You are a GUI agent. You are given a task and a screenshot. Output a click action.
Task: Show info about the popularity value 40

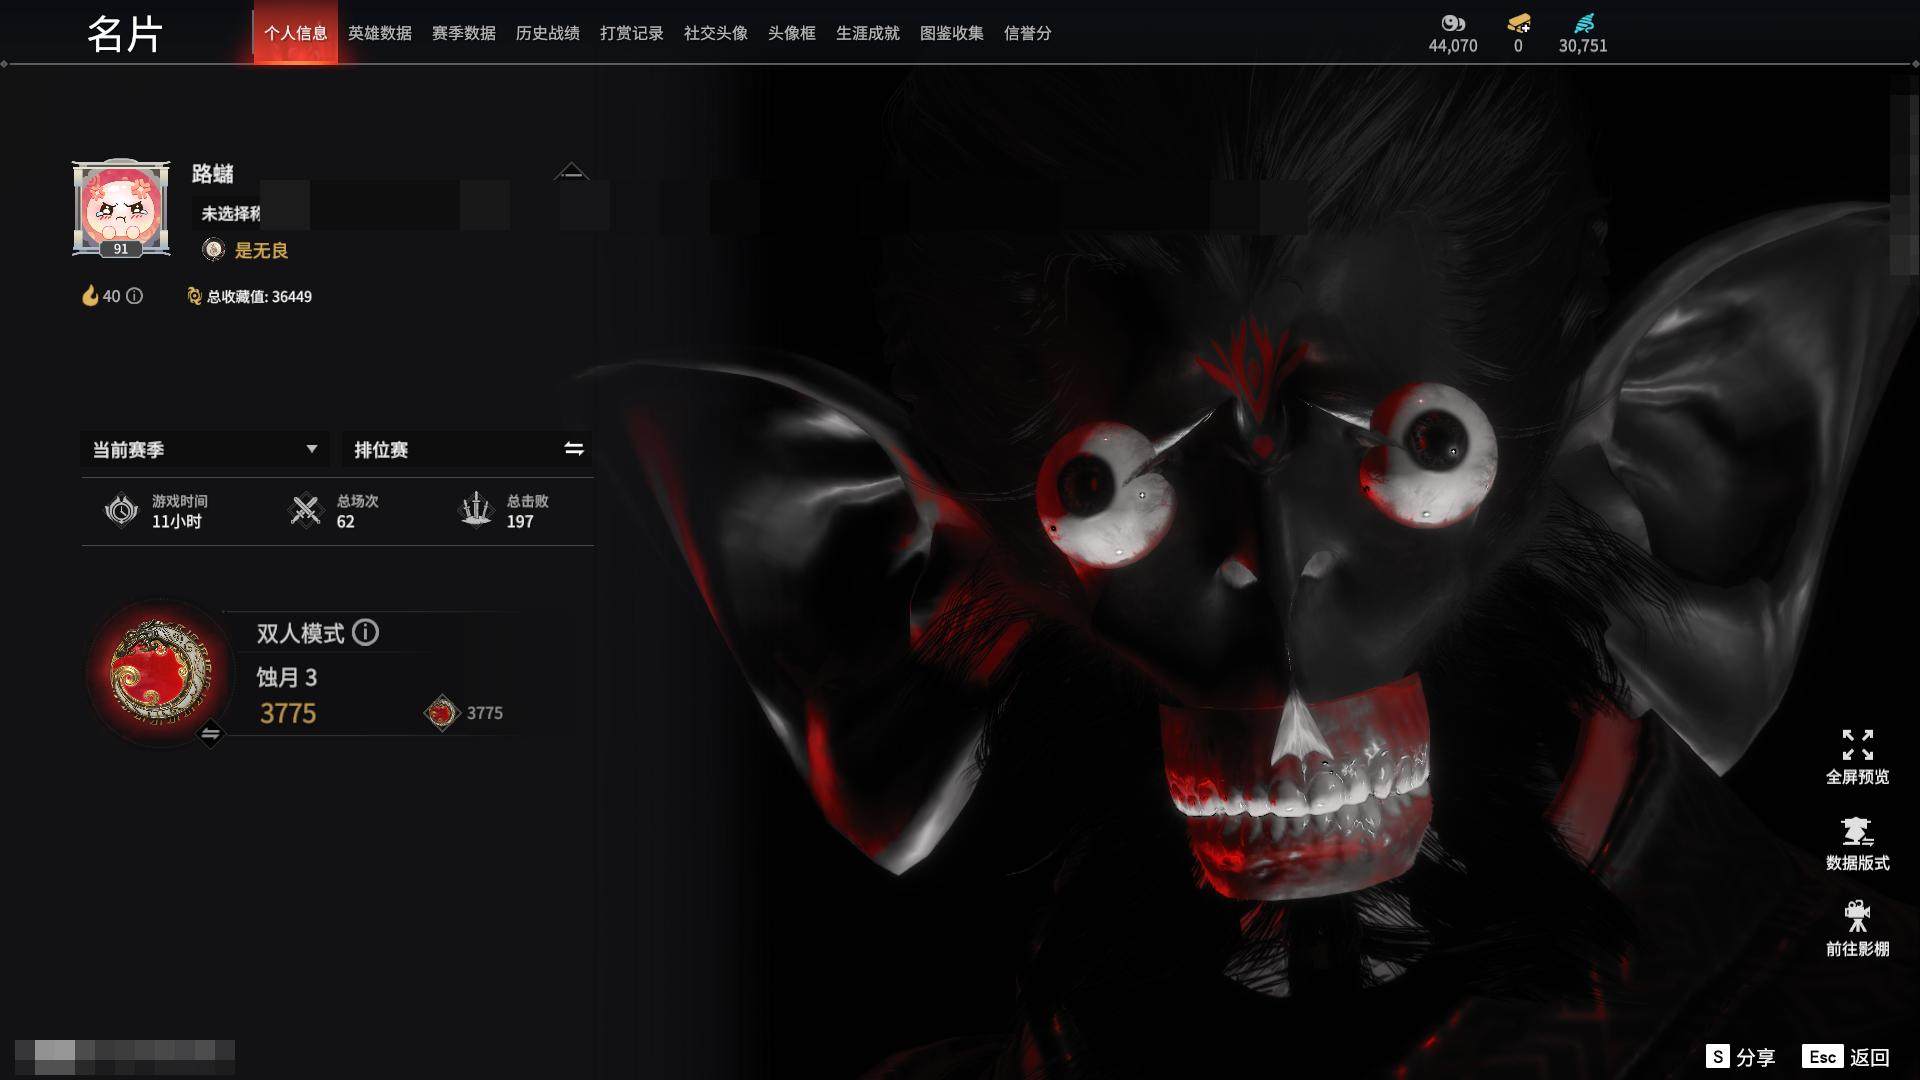pos(135,296)
